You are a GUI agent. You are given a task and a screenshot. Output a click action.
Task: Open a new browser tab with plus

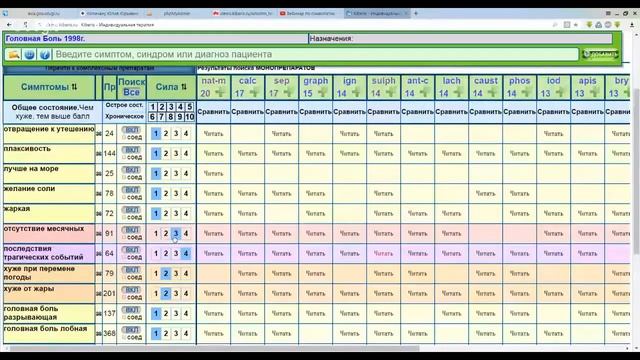point(416,13)
